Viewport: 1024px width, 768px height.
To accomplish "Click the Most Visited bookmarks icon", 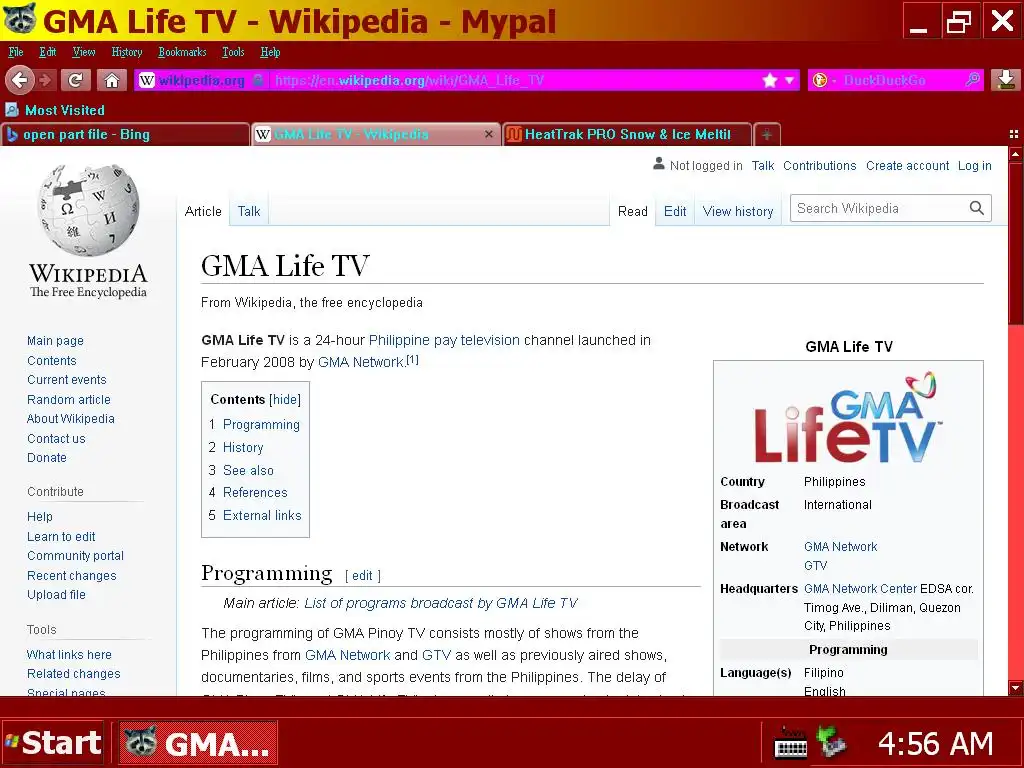I will [12, 110].
